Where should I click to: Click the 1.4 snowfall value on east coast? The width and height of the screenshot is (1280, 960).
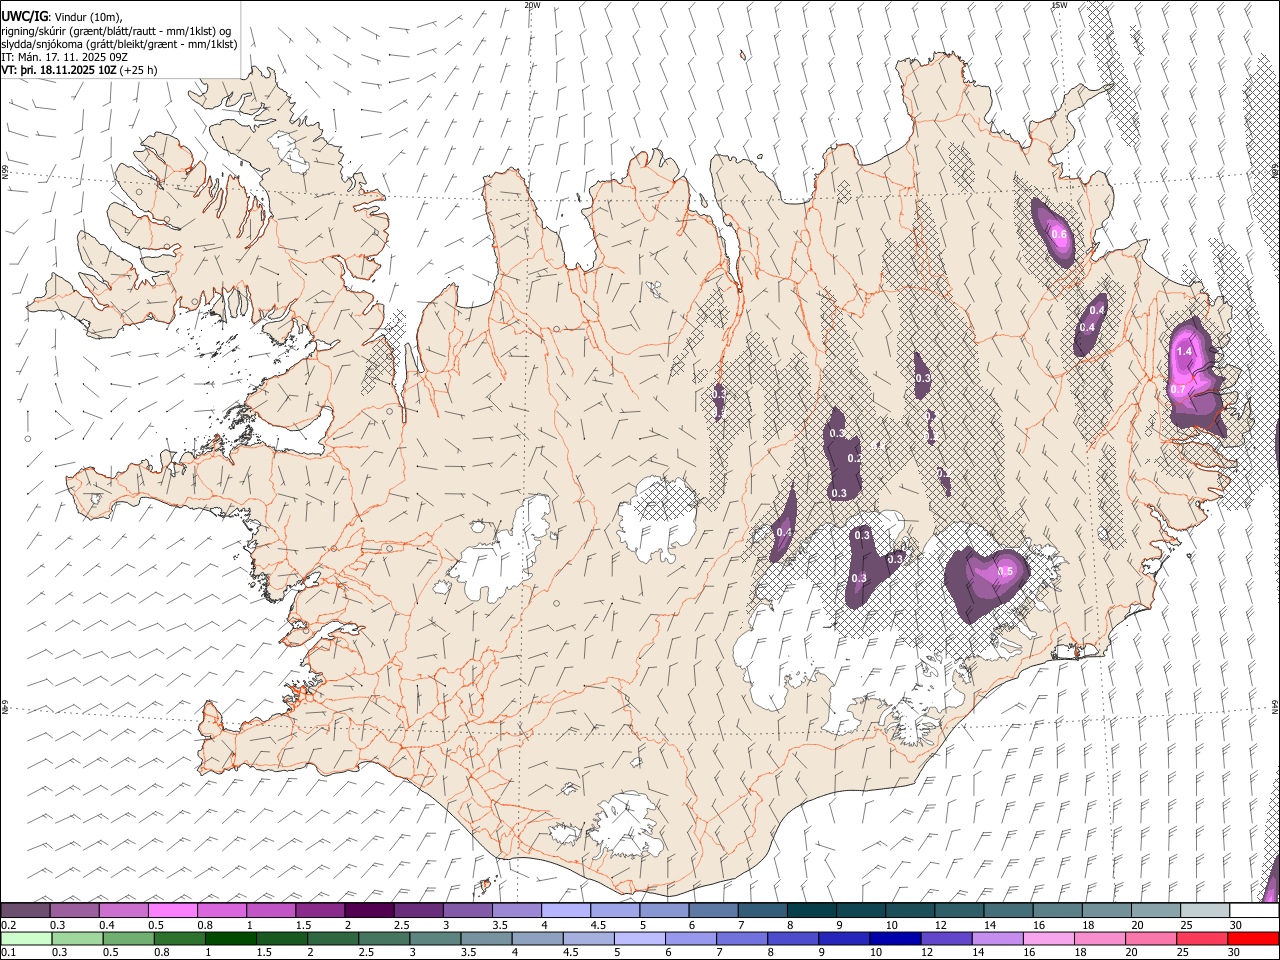[1185, 351]
